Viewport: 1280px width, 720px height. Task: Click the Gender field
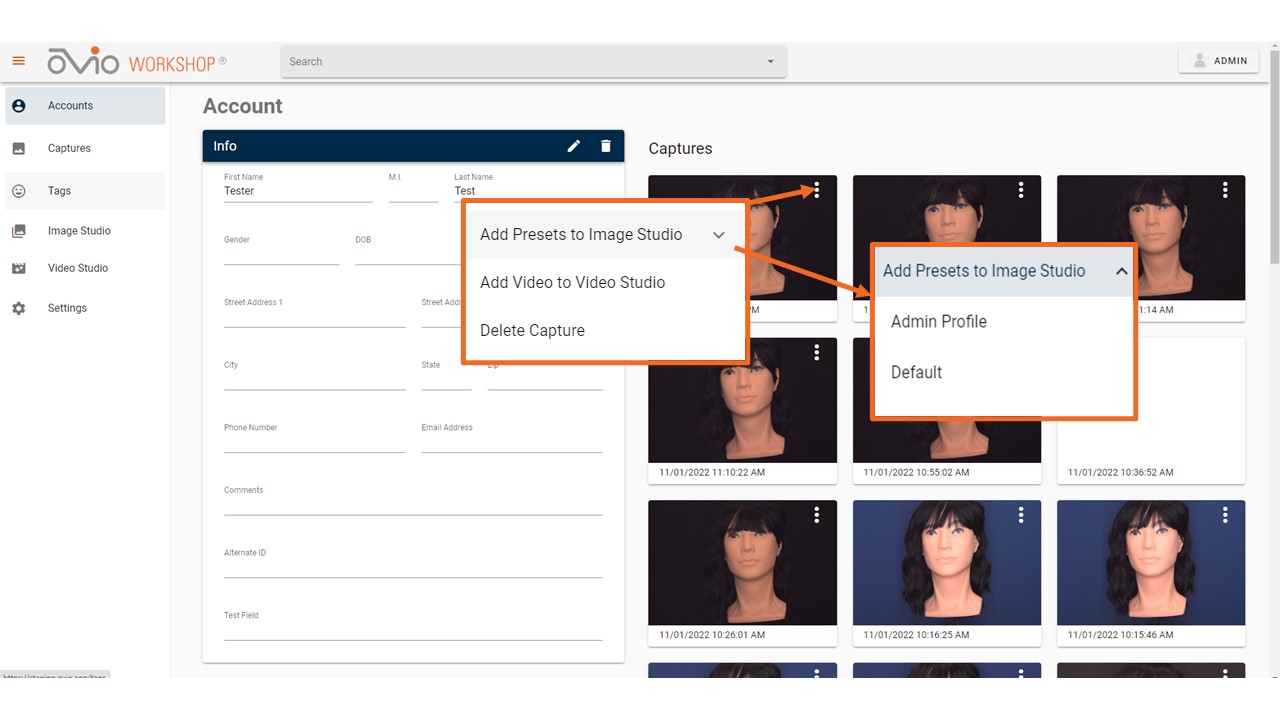[282, 250]
